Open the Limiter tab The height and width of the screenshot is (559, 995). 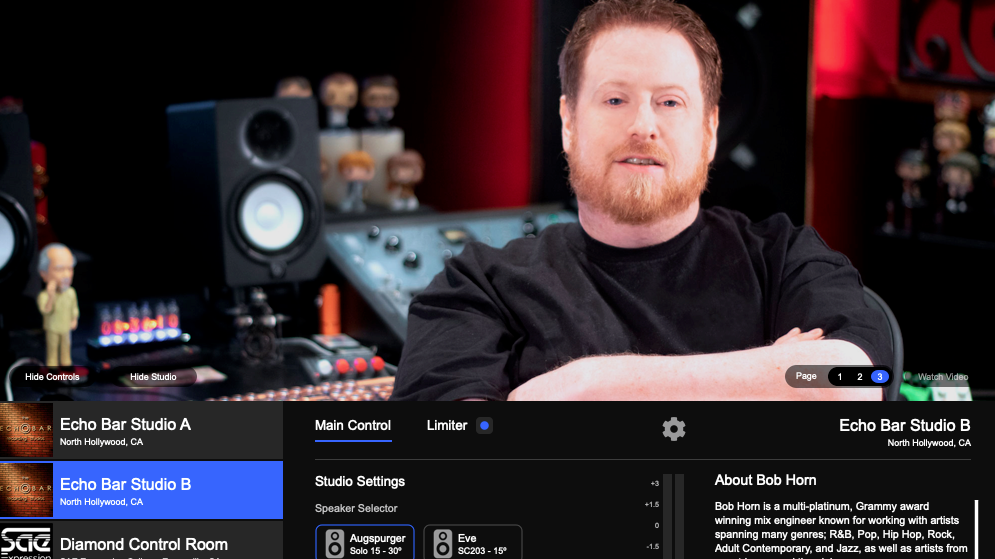click(x=446, y=426)
